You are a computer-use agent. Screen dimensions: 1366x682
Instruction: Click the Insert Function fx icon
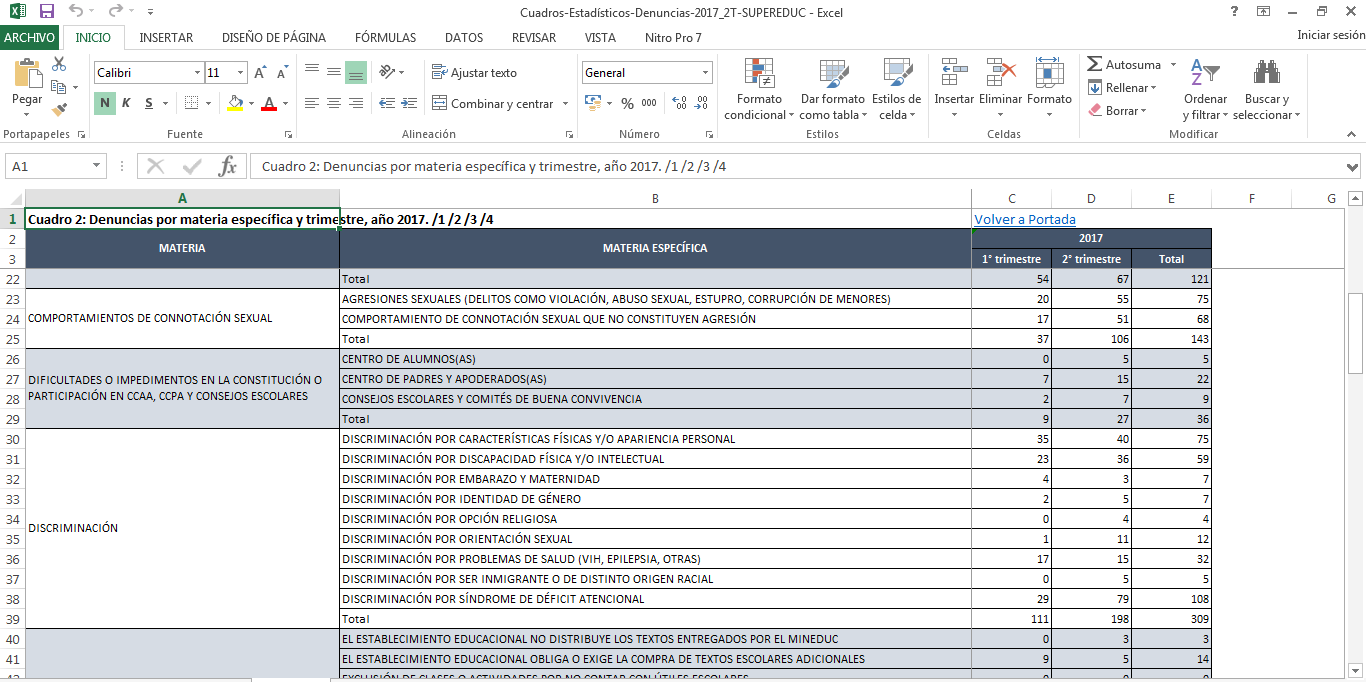click(228, 166)
